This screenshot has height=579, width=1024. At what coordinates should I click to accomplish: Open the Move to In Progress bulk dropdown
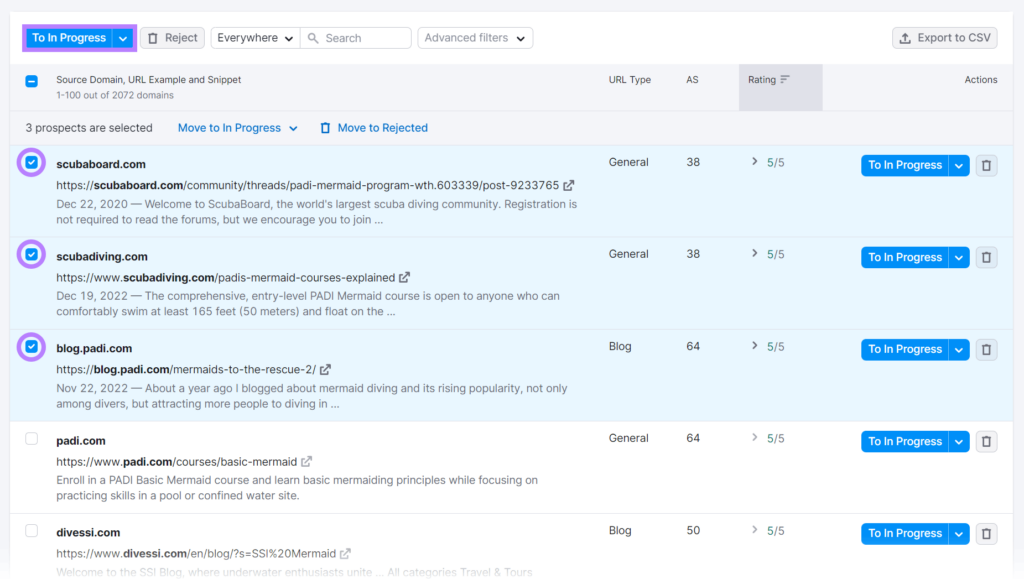[x=238, y=128]
